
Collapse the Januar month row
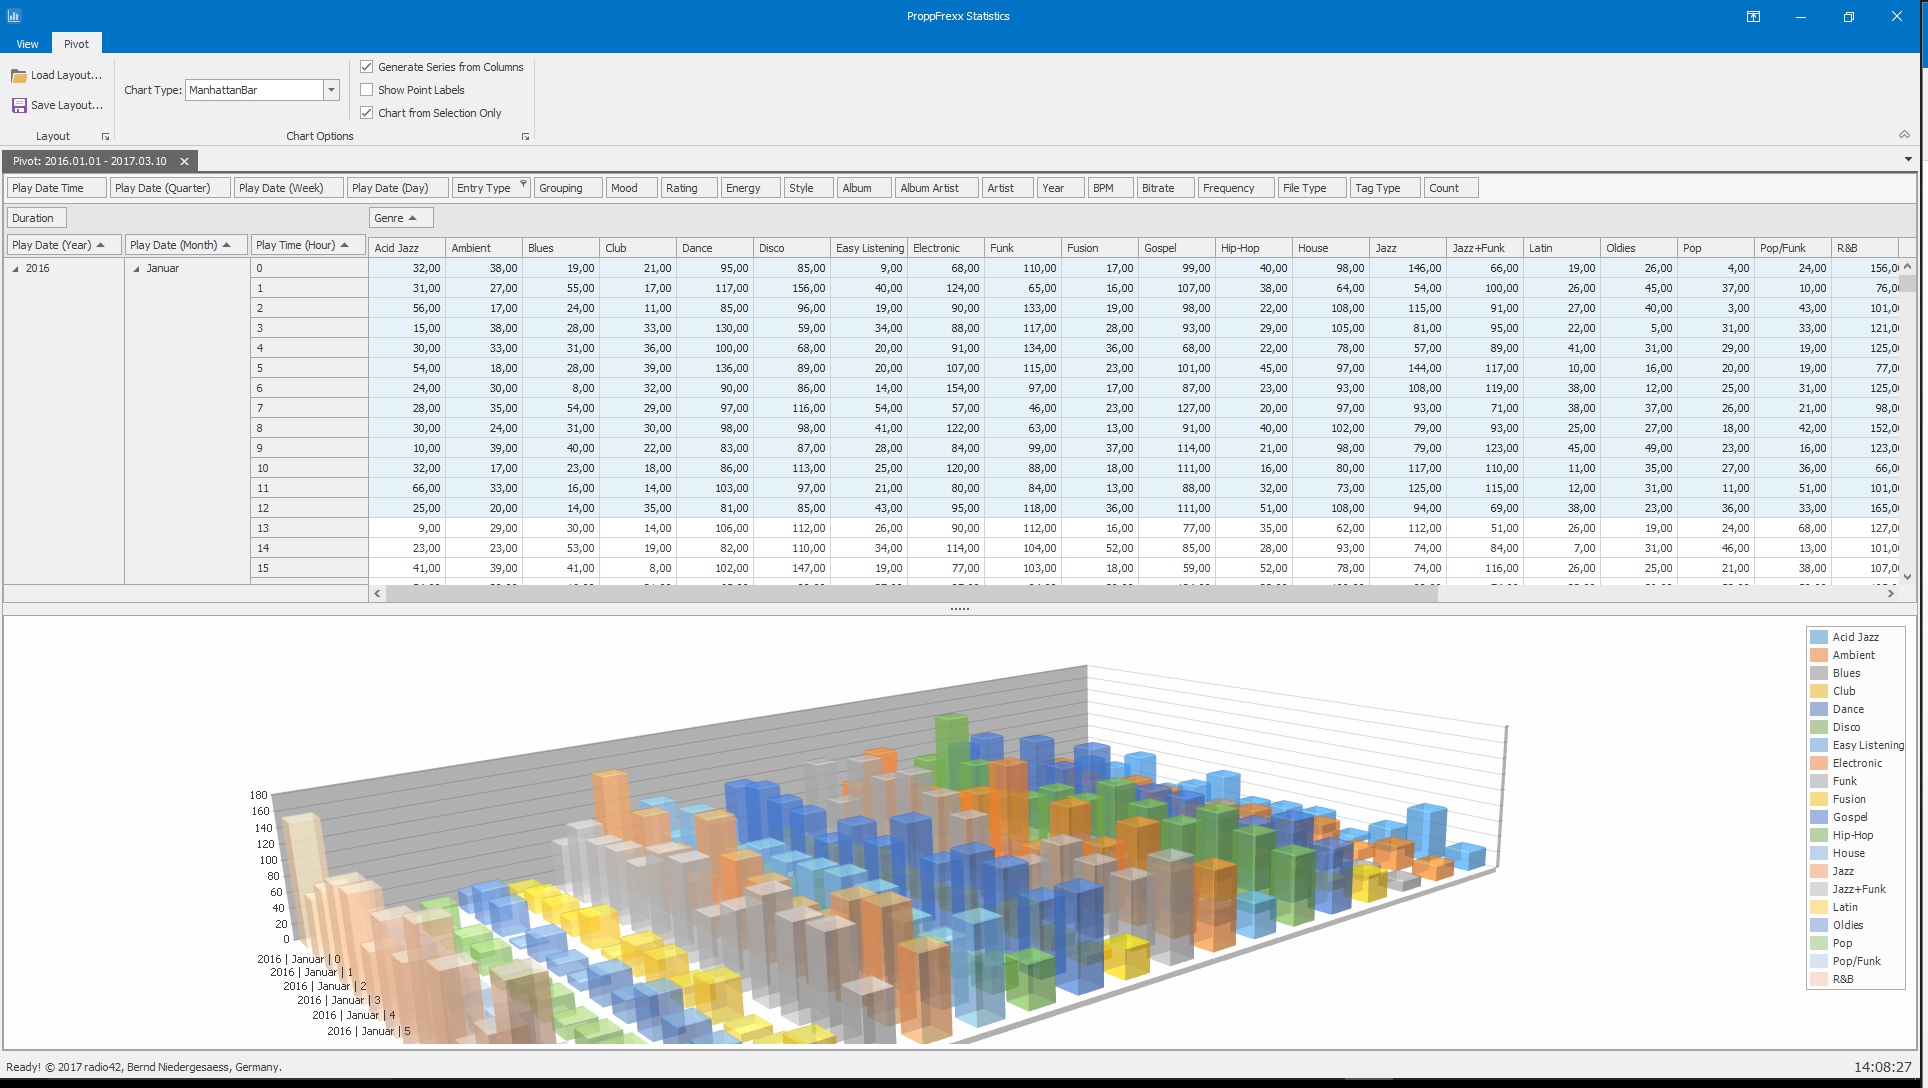click(x=136, y=268)
